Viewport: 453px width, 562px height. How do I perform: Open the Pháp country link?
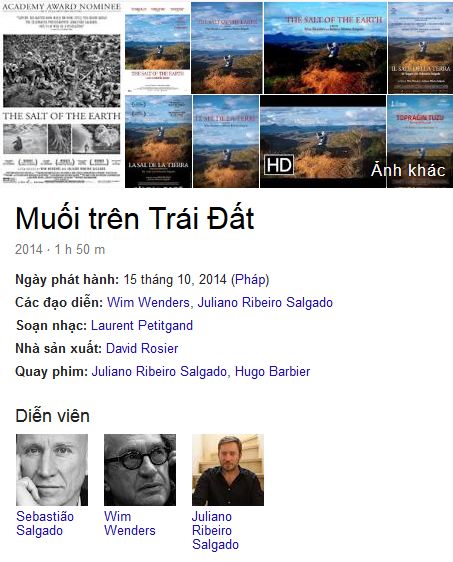point(250,279)
